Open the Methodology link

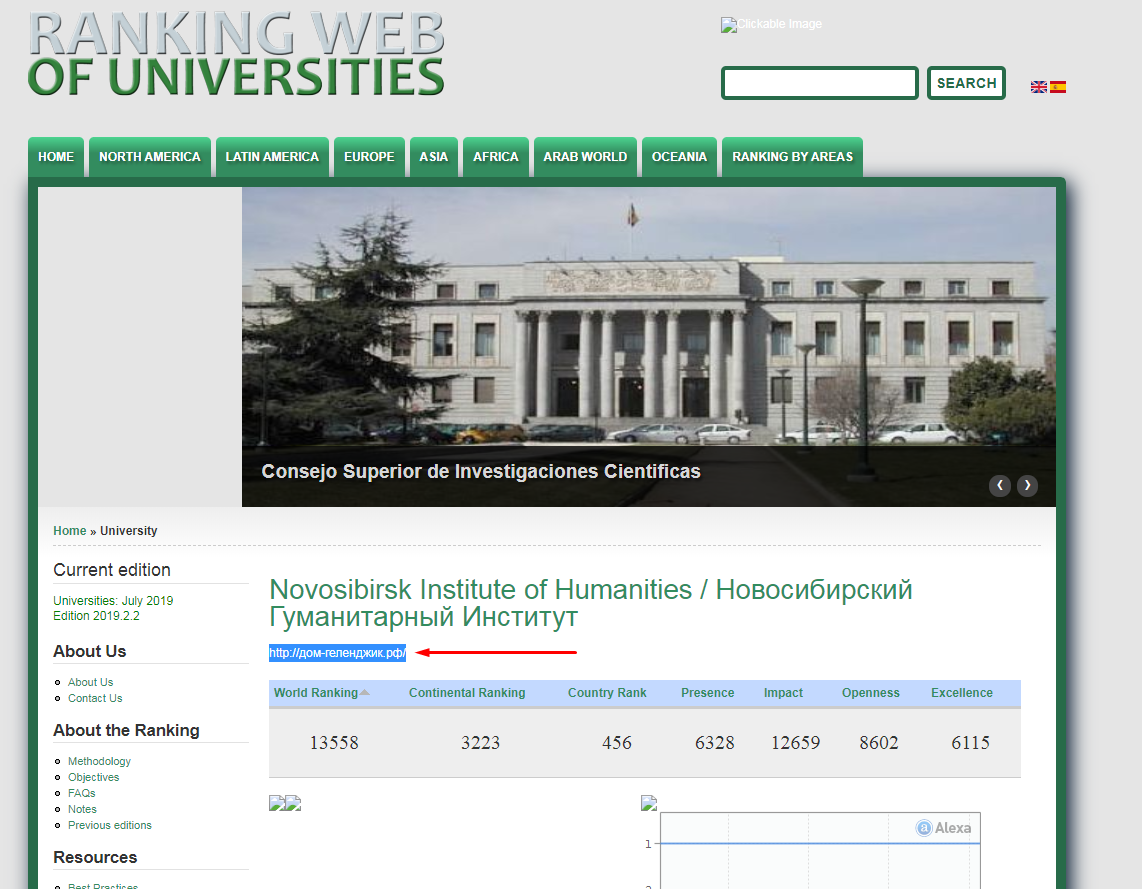(x=99, y=761)
